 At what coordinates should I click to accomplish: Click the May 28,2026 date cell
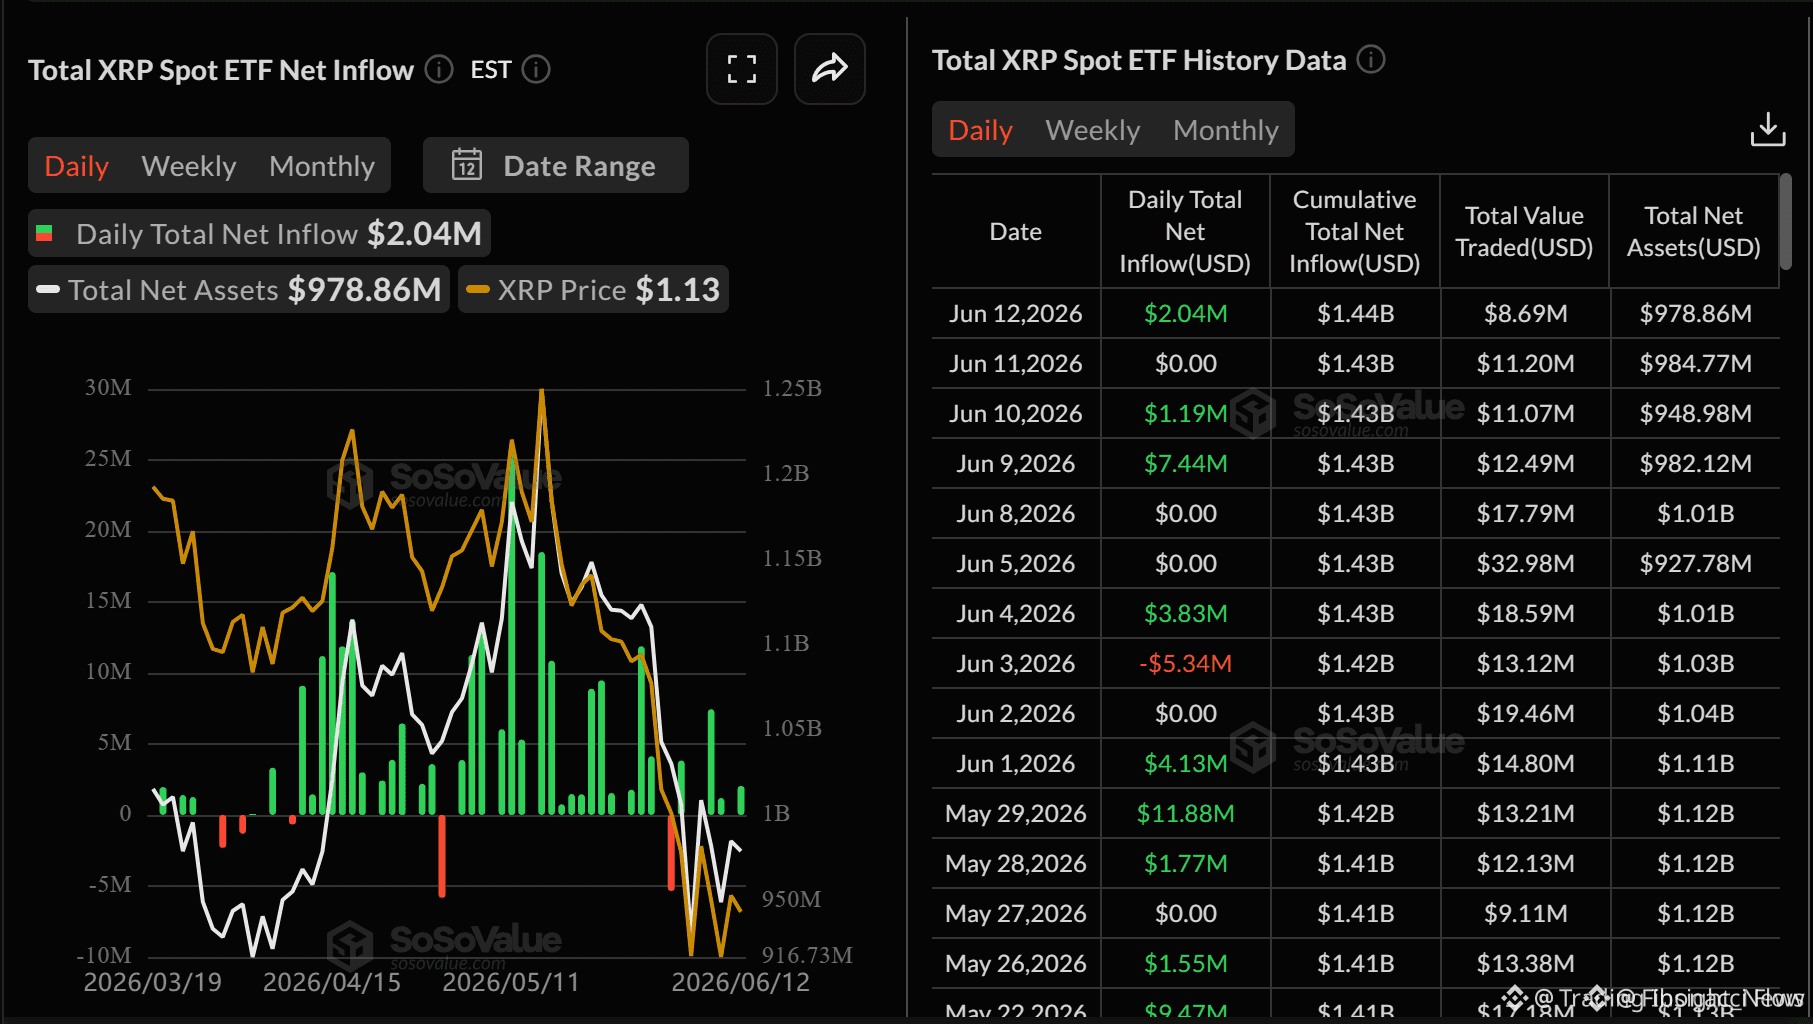pos(1016,864)
